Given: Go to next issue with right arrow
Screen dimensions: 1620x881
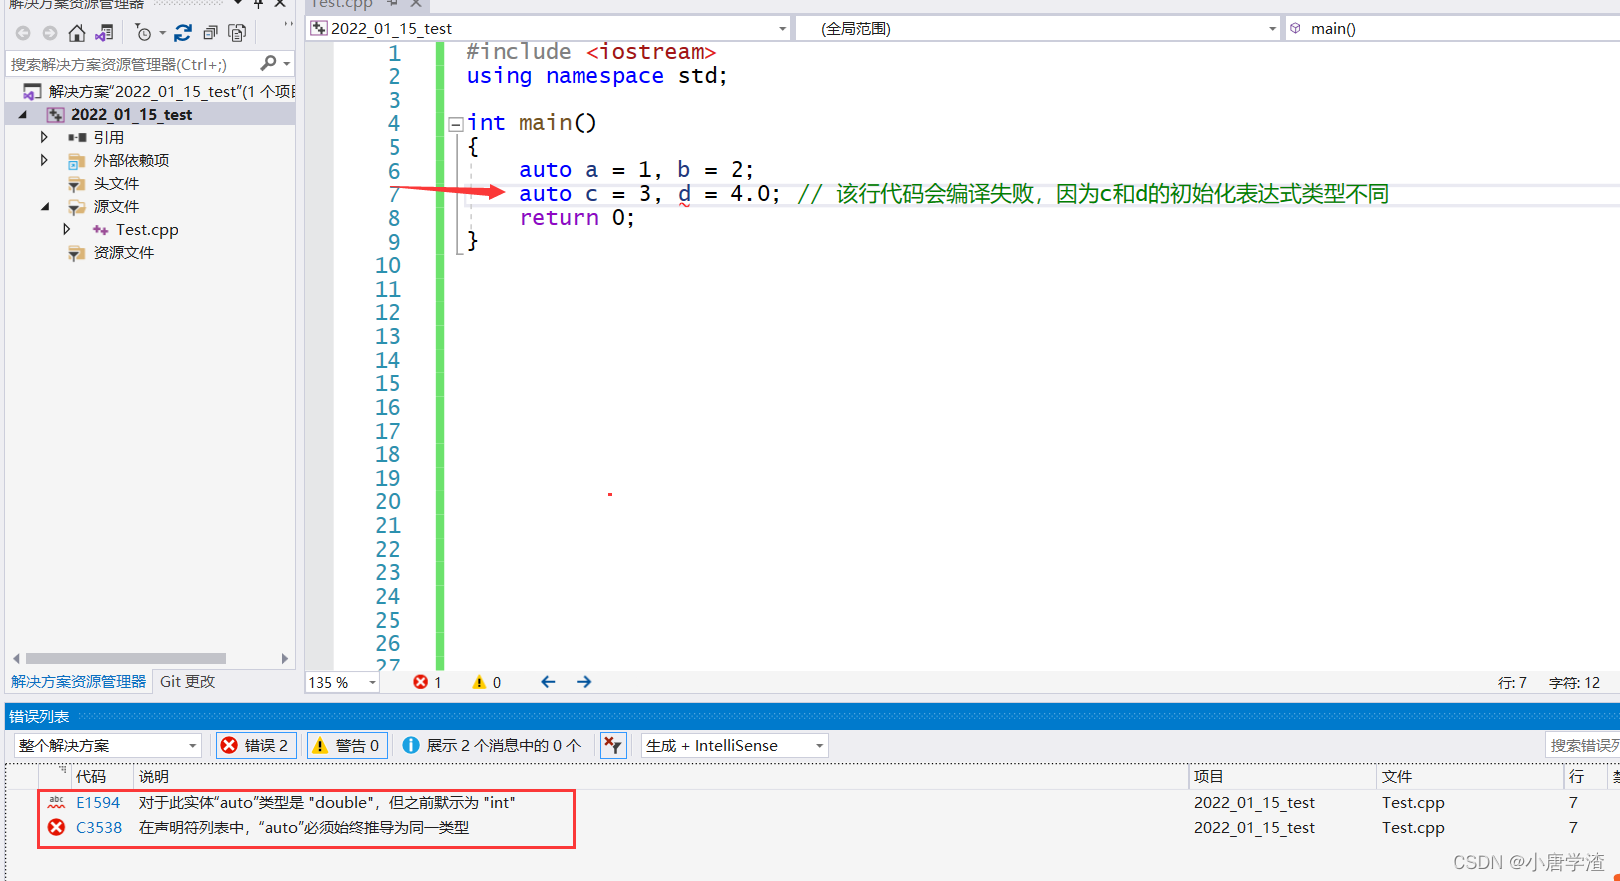Looking at the screenshot, I should pos(584,682).
